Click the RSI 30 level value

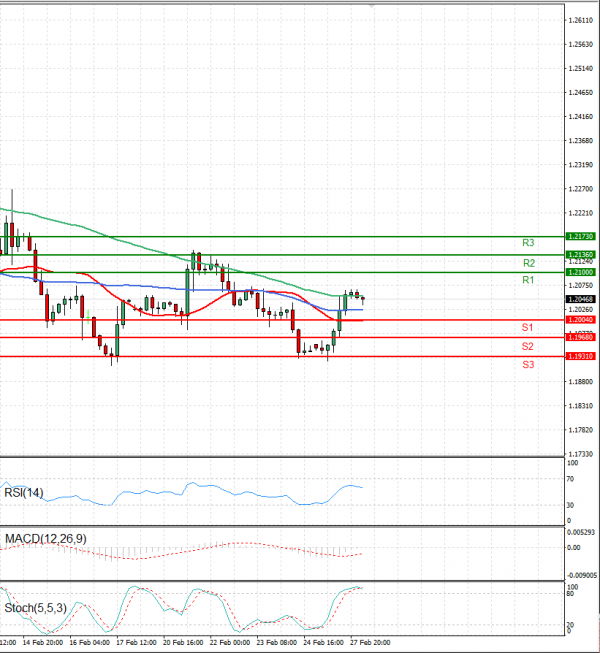(570, 506)
